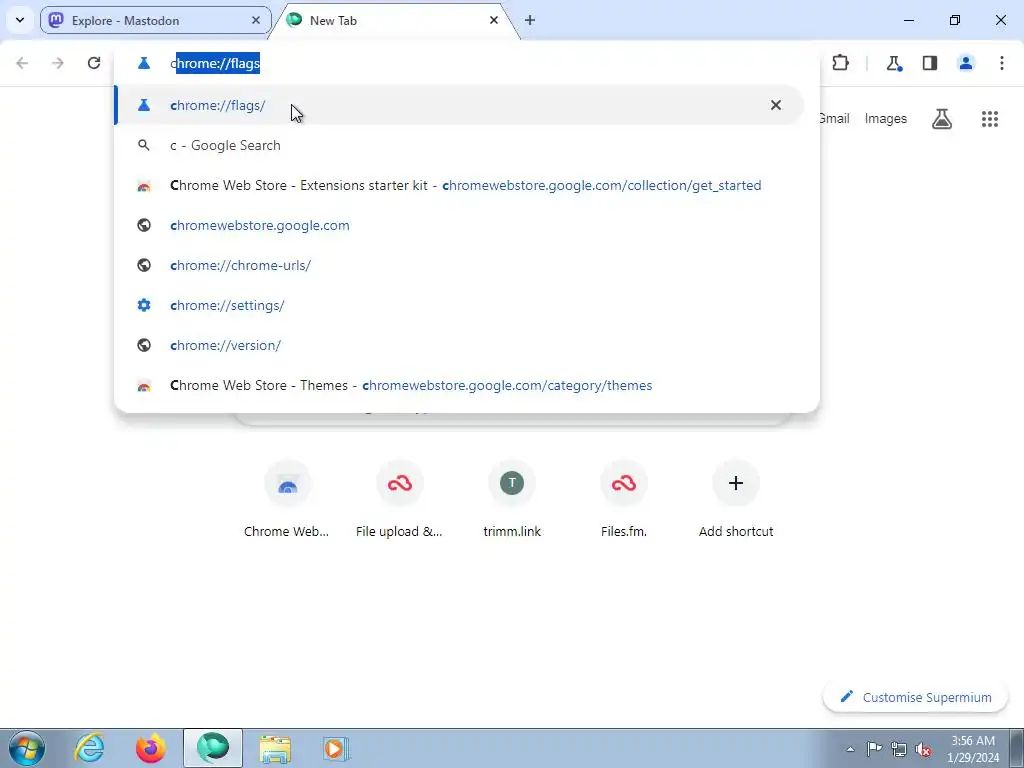Click the Customise Supermium button
The width and height of the screenshot is (1024, 768).
916,697
